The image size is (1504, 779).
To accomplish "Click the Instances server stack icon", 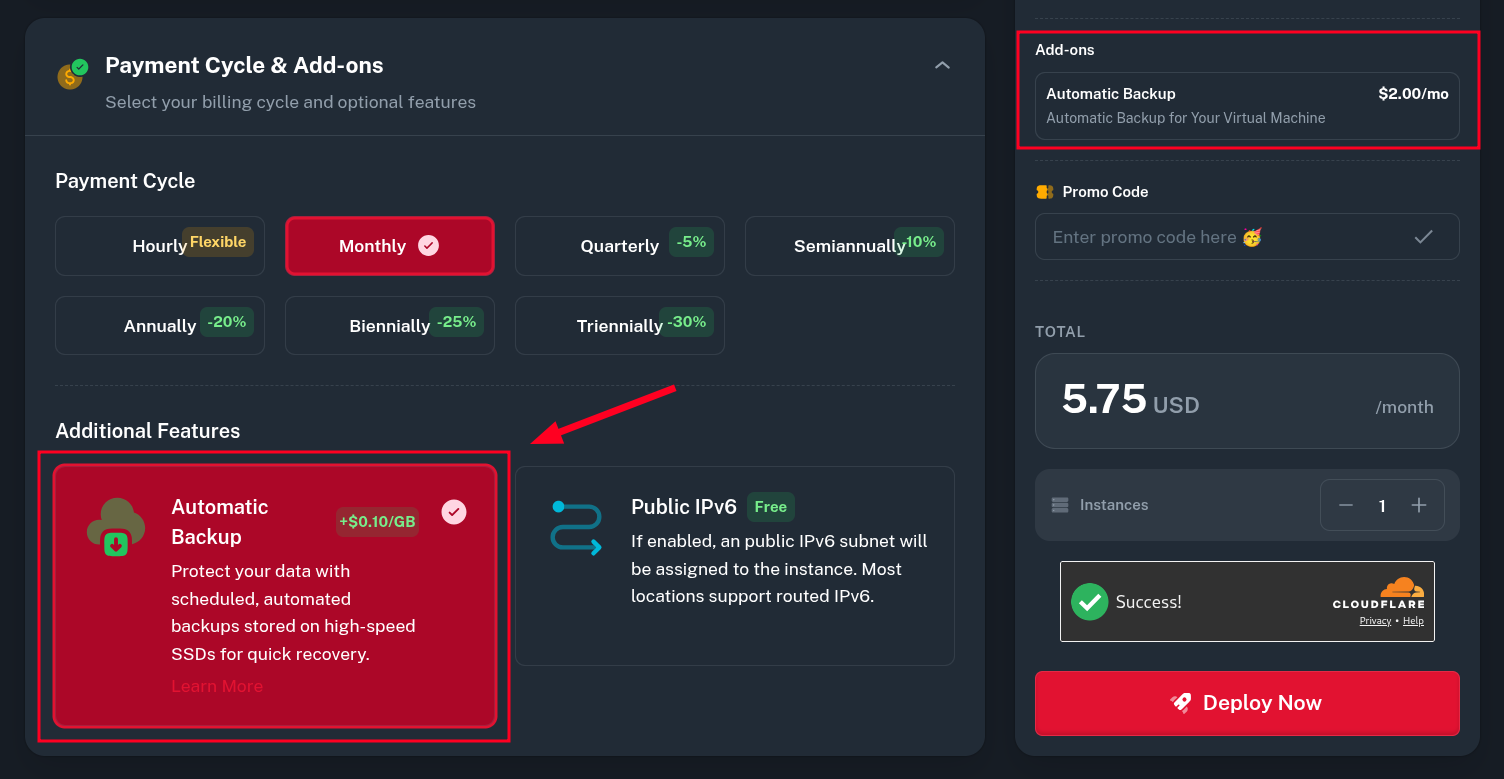I will tap(1060, 505).
